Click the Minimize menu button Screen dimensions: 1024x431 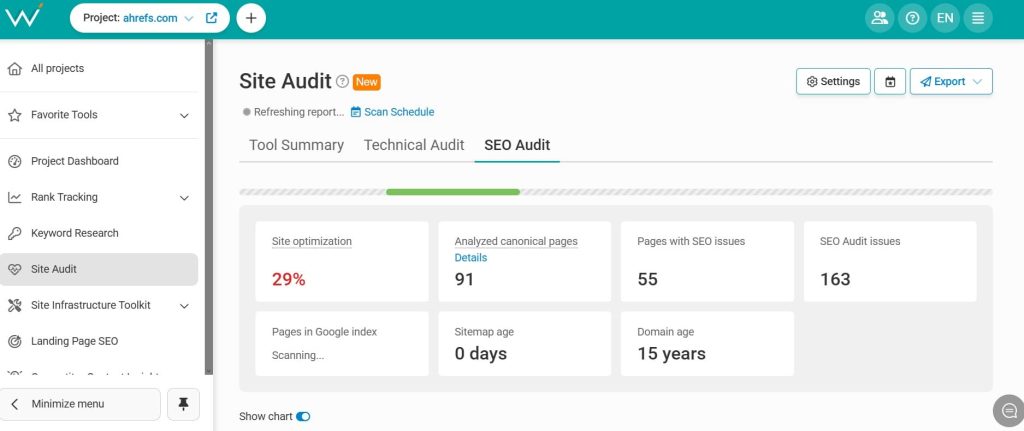click(80, 404)
